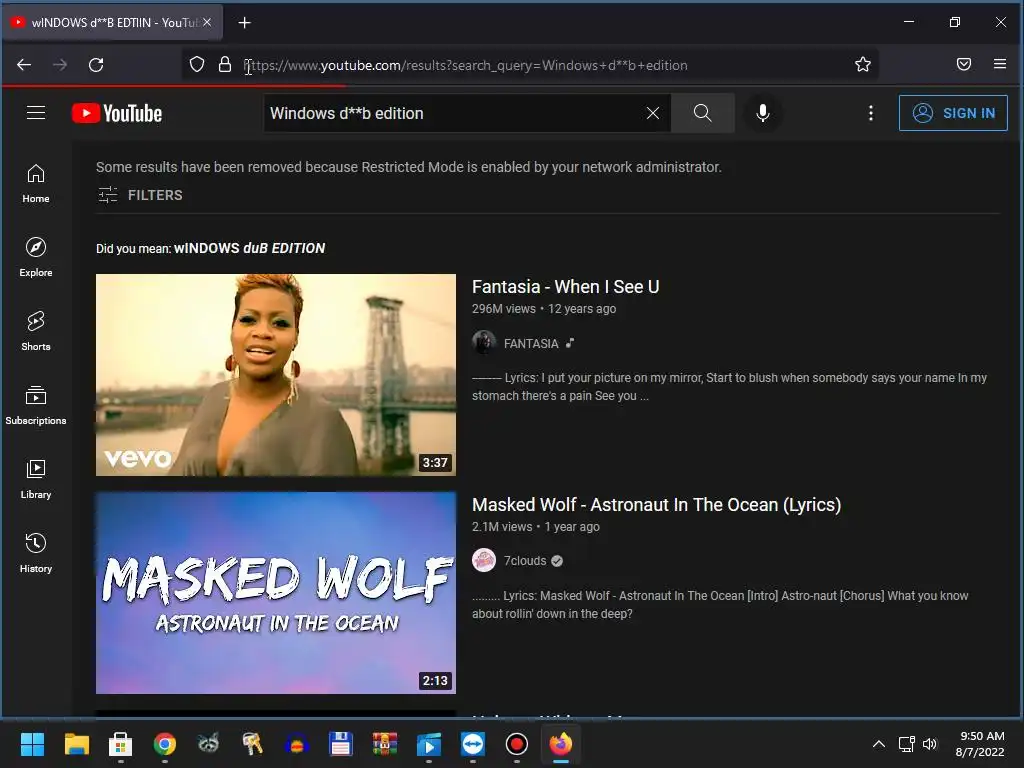Visit FANTASIA channel name

point(531,344)
